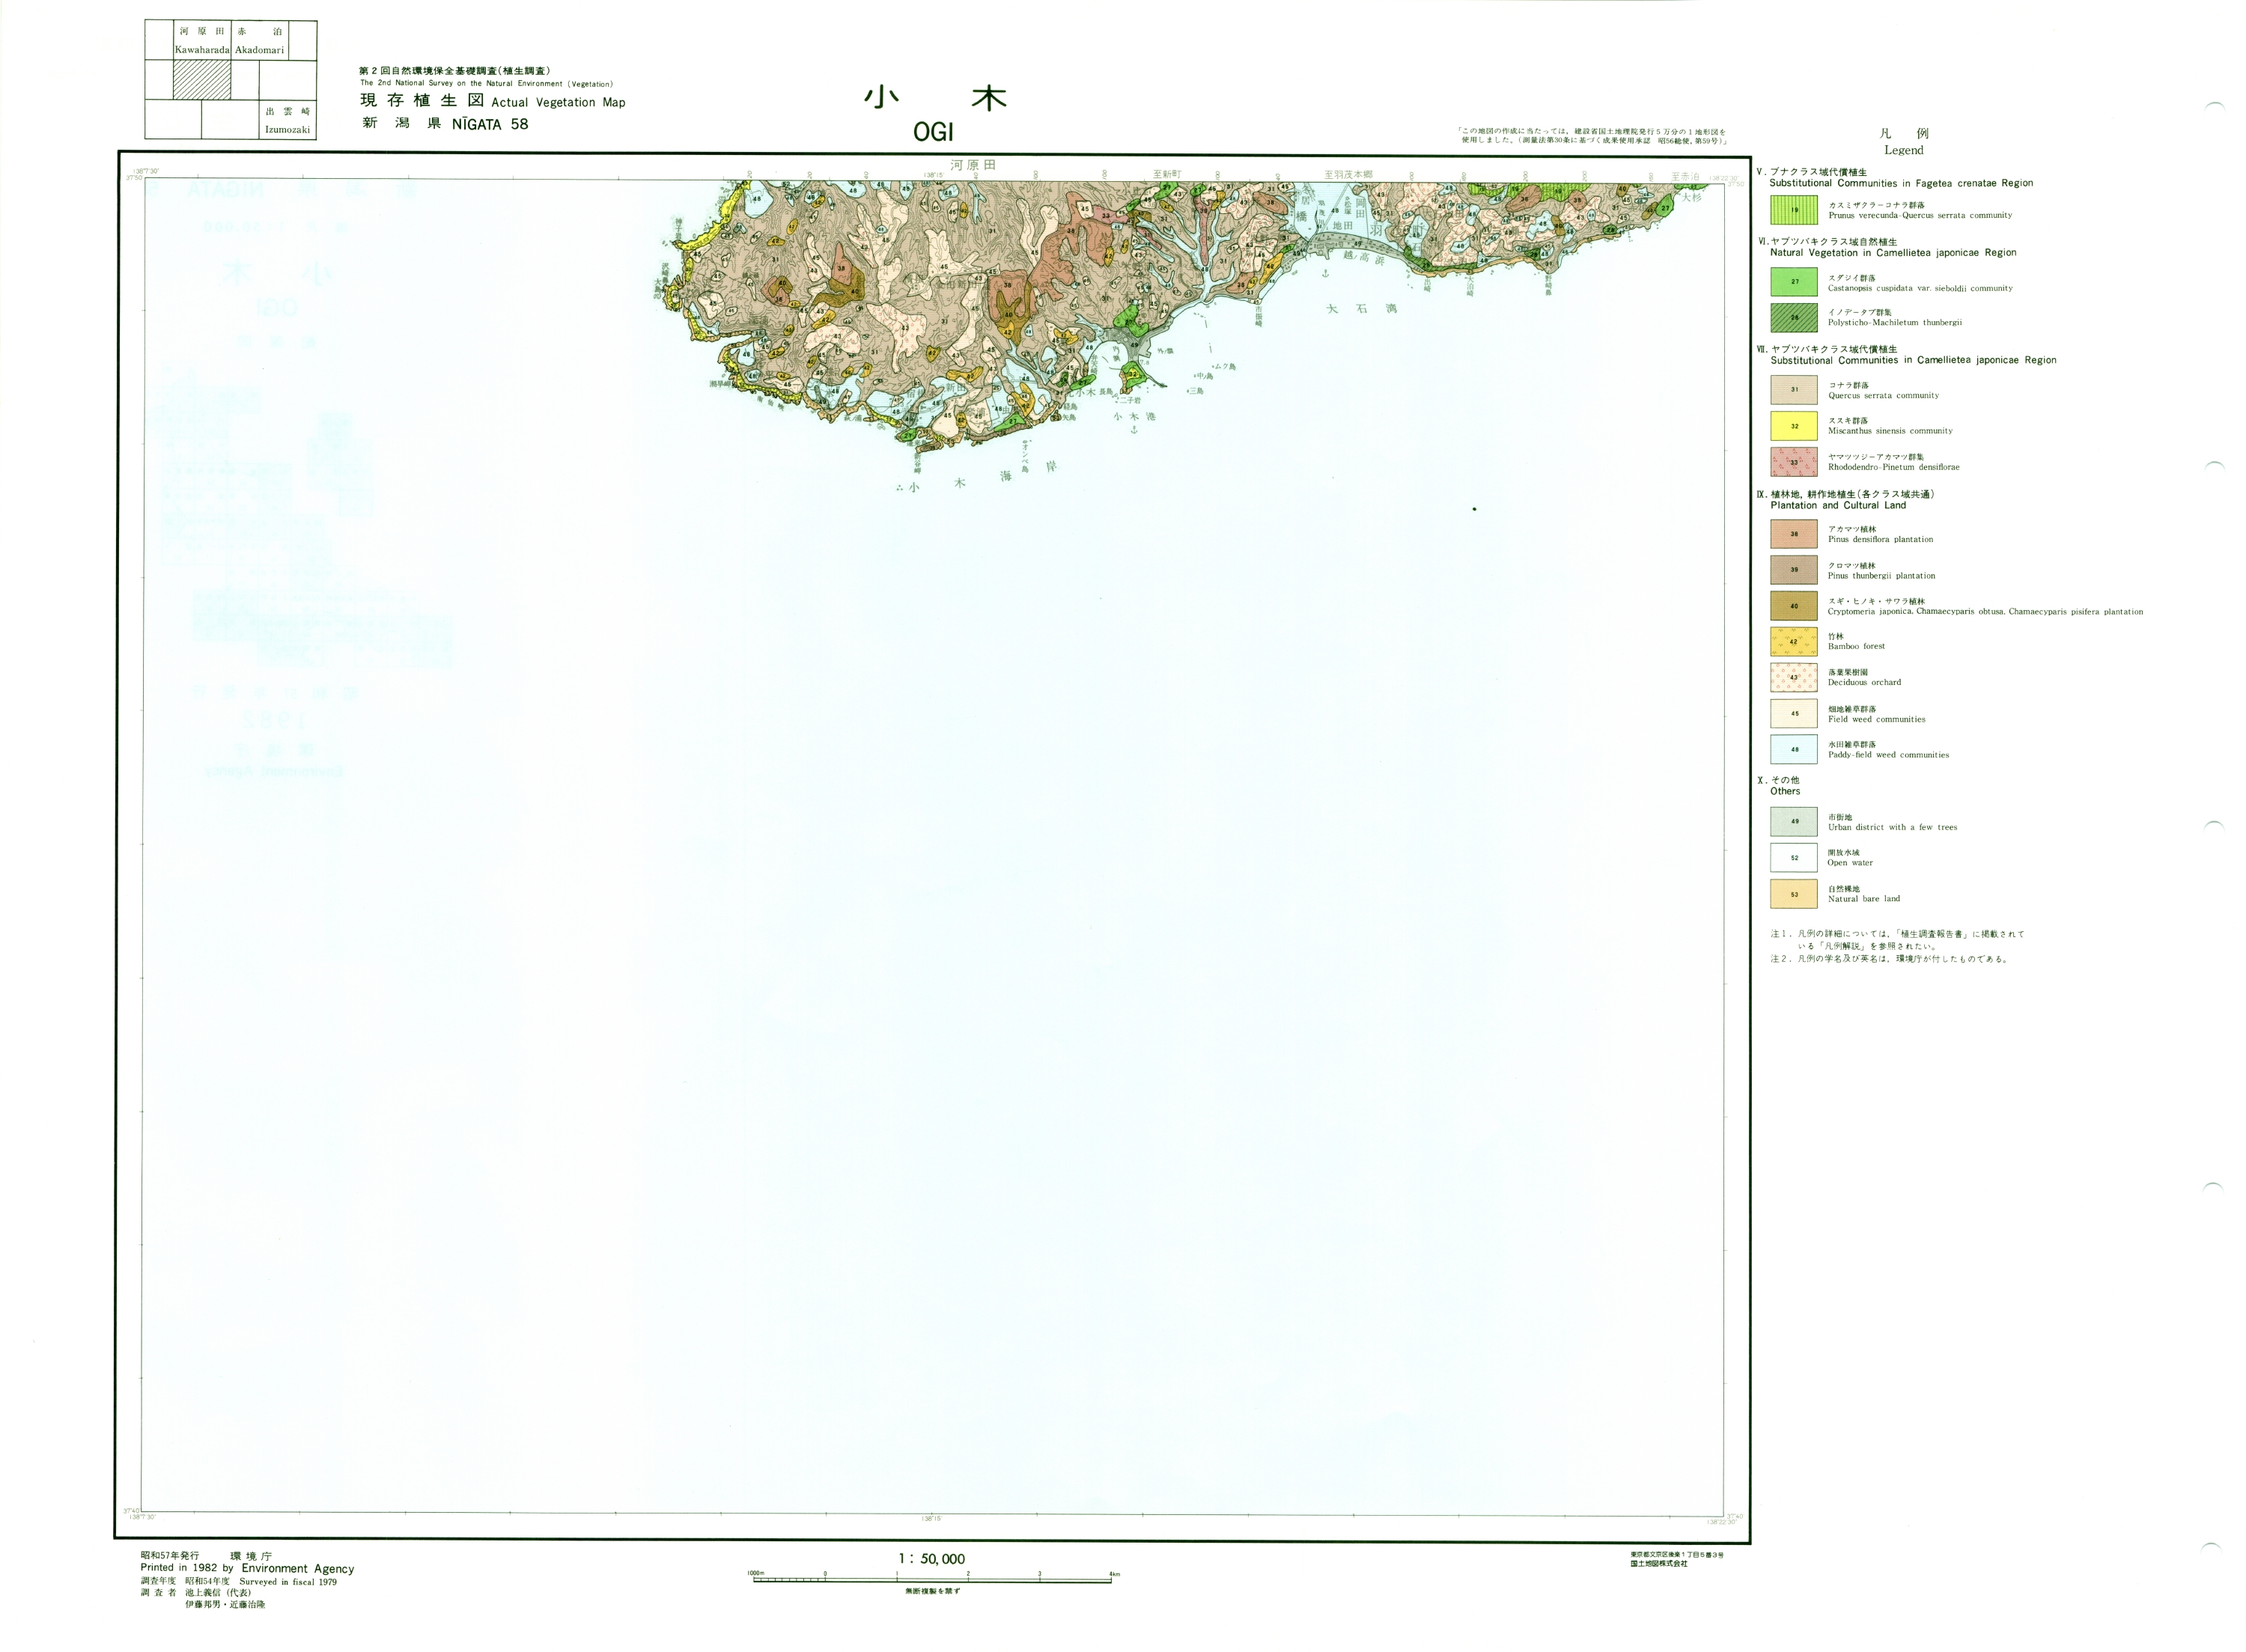Click swatch 42 Bamboo forest
The image size is (2246, 1652).
coord(1794,642)
